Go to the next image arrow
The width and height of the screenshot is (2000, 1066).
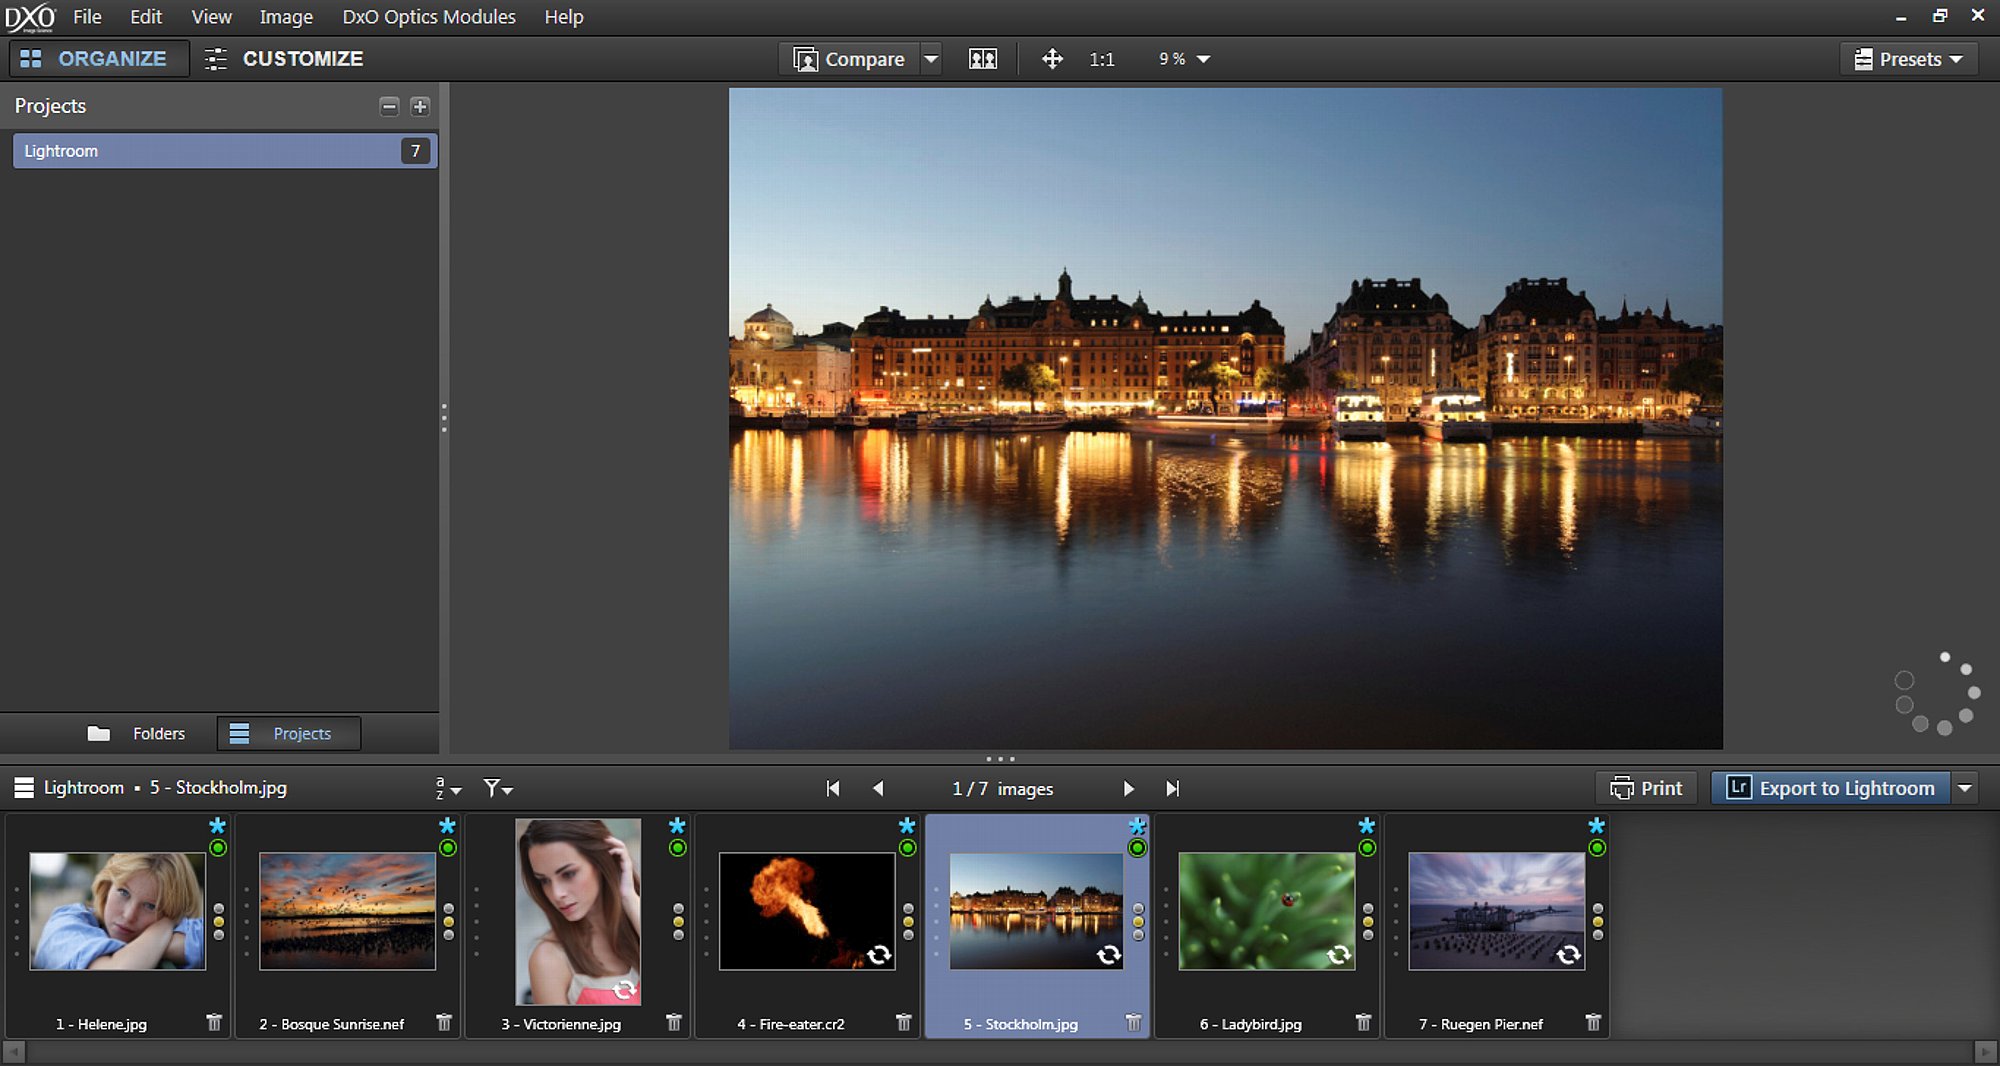pyautogui.click(x=1128, y=788)
